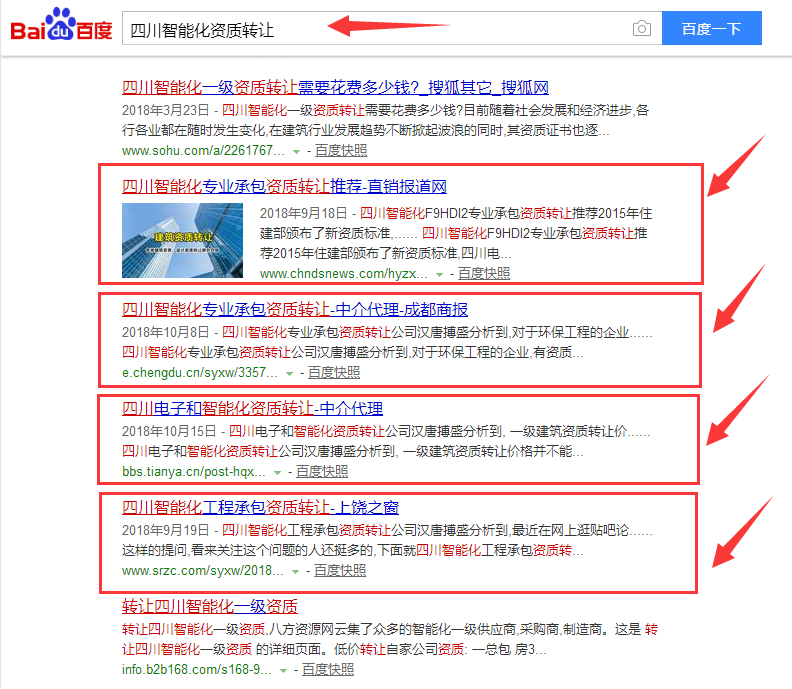
Task: Open 百度快照 for the bbs.tianya.cn result
Action: (322, 472)
